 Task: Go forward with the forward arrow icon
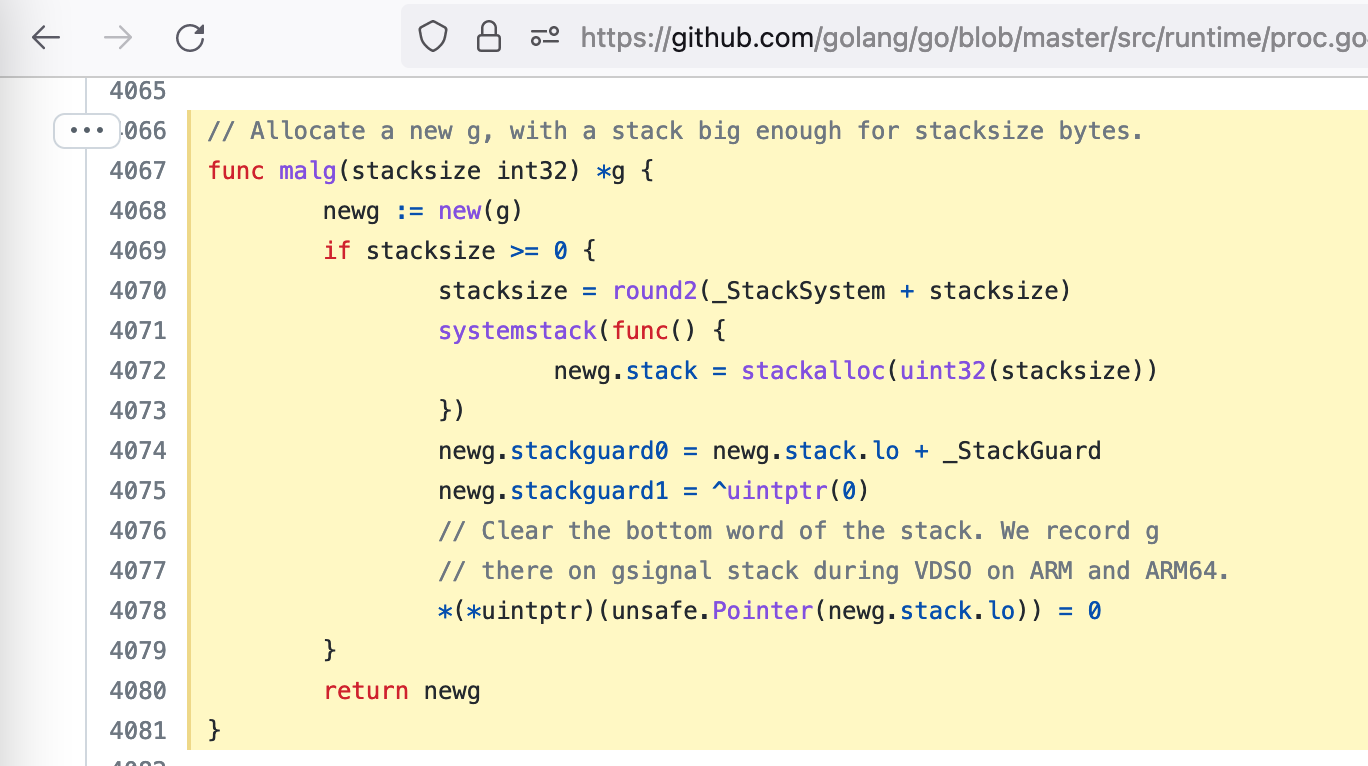click(x=117, y=37)
